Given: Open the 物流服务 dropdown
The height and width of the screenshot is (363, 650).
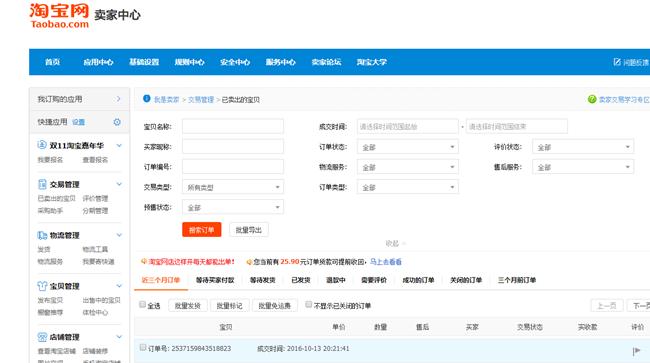Looking at the screenshot, I should pos(407,167).
